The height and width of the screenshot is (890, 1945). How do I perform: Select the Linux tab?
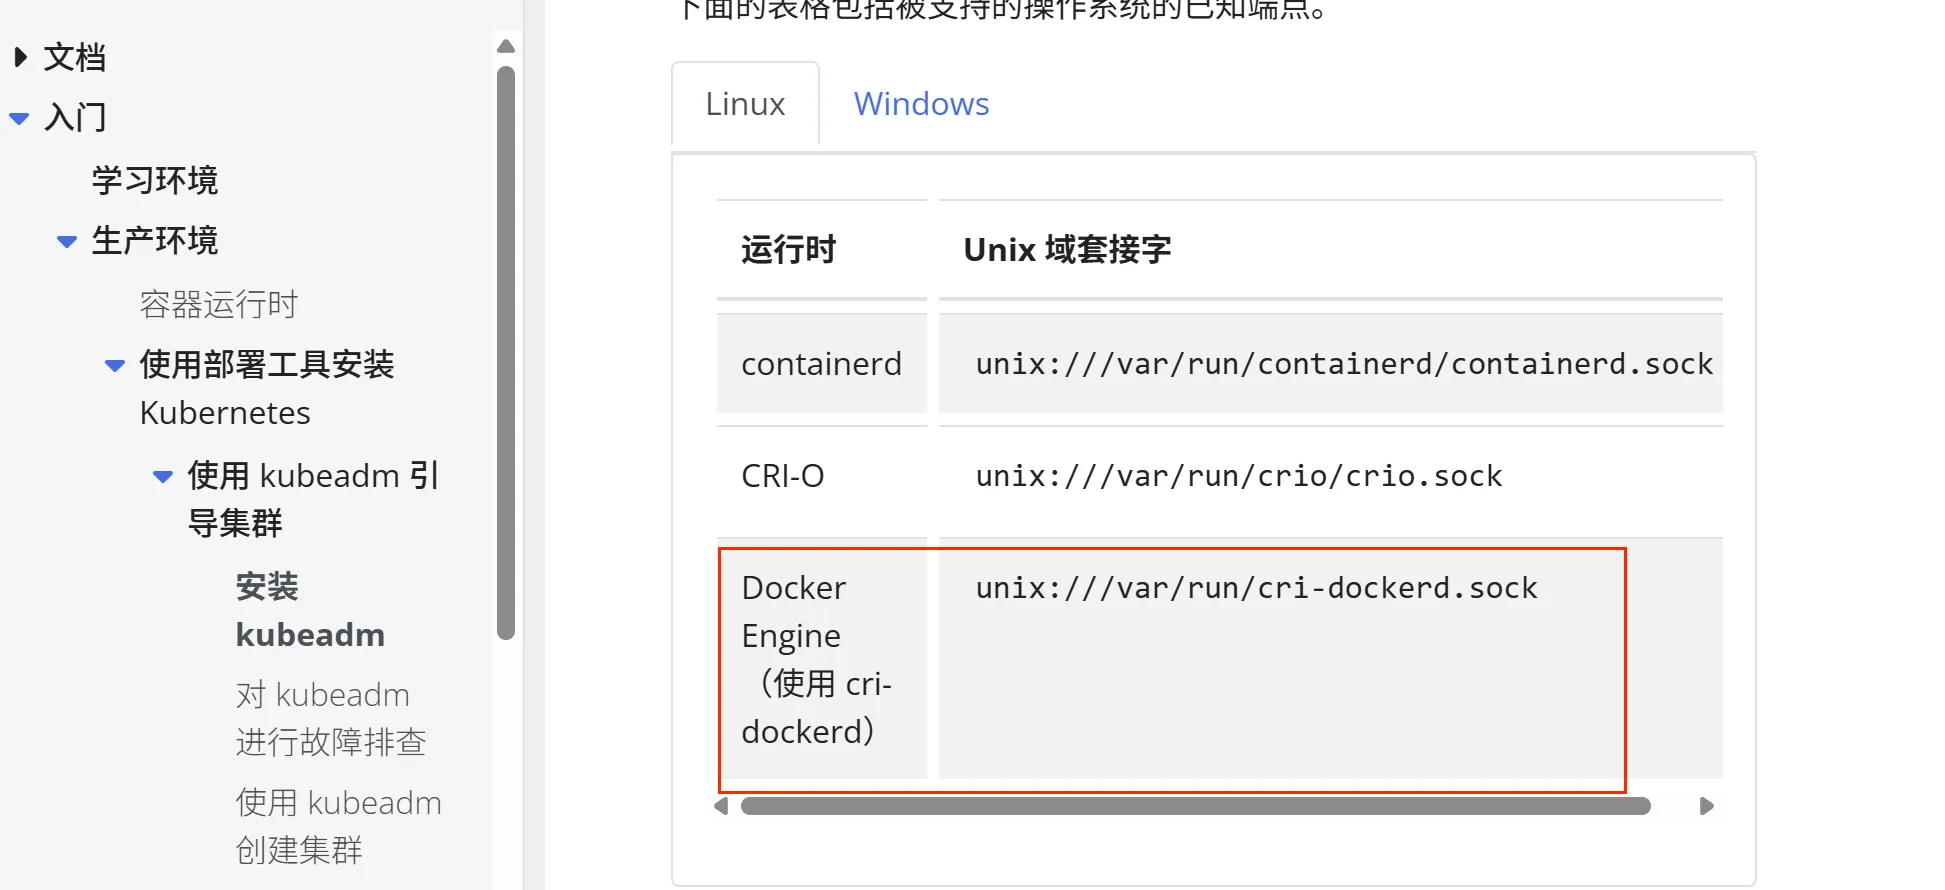[745, 104]
